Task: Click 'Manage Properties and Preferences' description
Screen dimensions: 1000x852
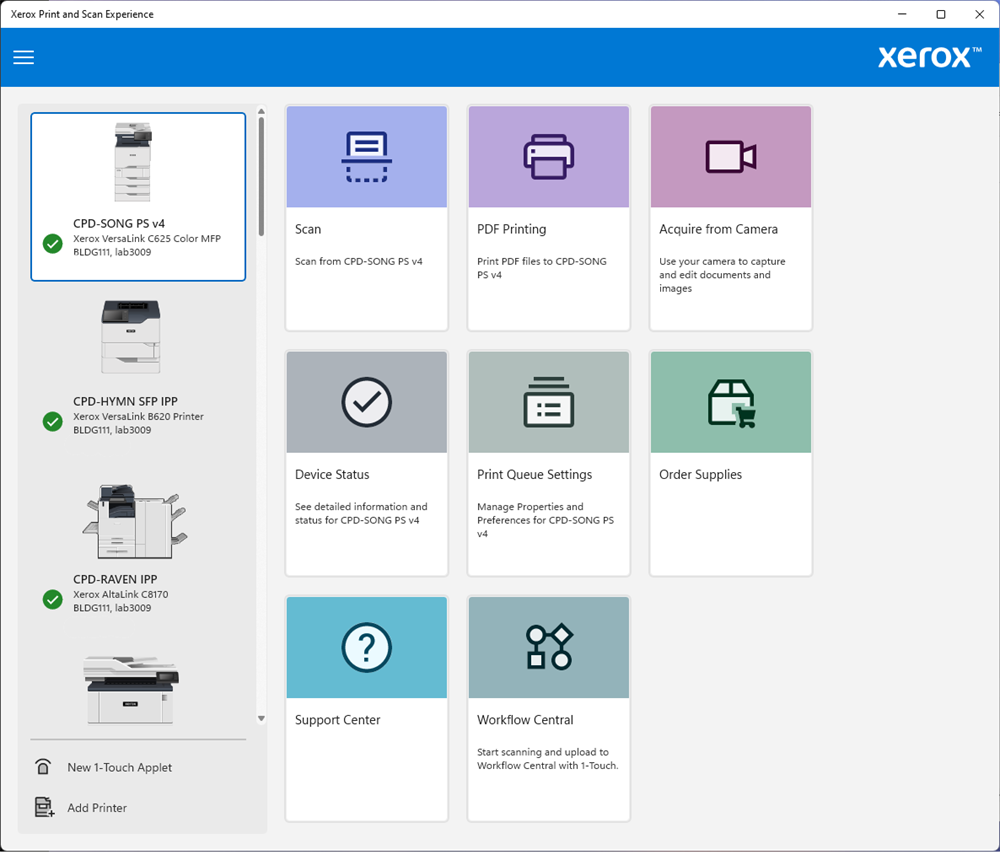Action: point(545,520)
